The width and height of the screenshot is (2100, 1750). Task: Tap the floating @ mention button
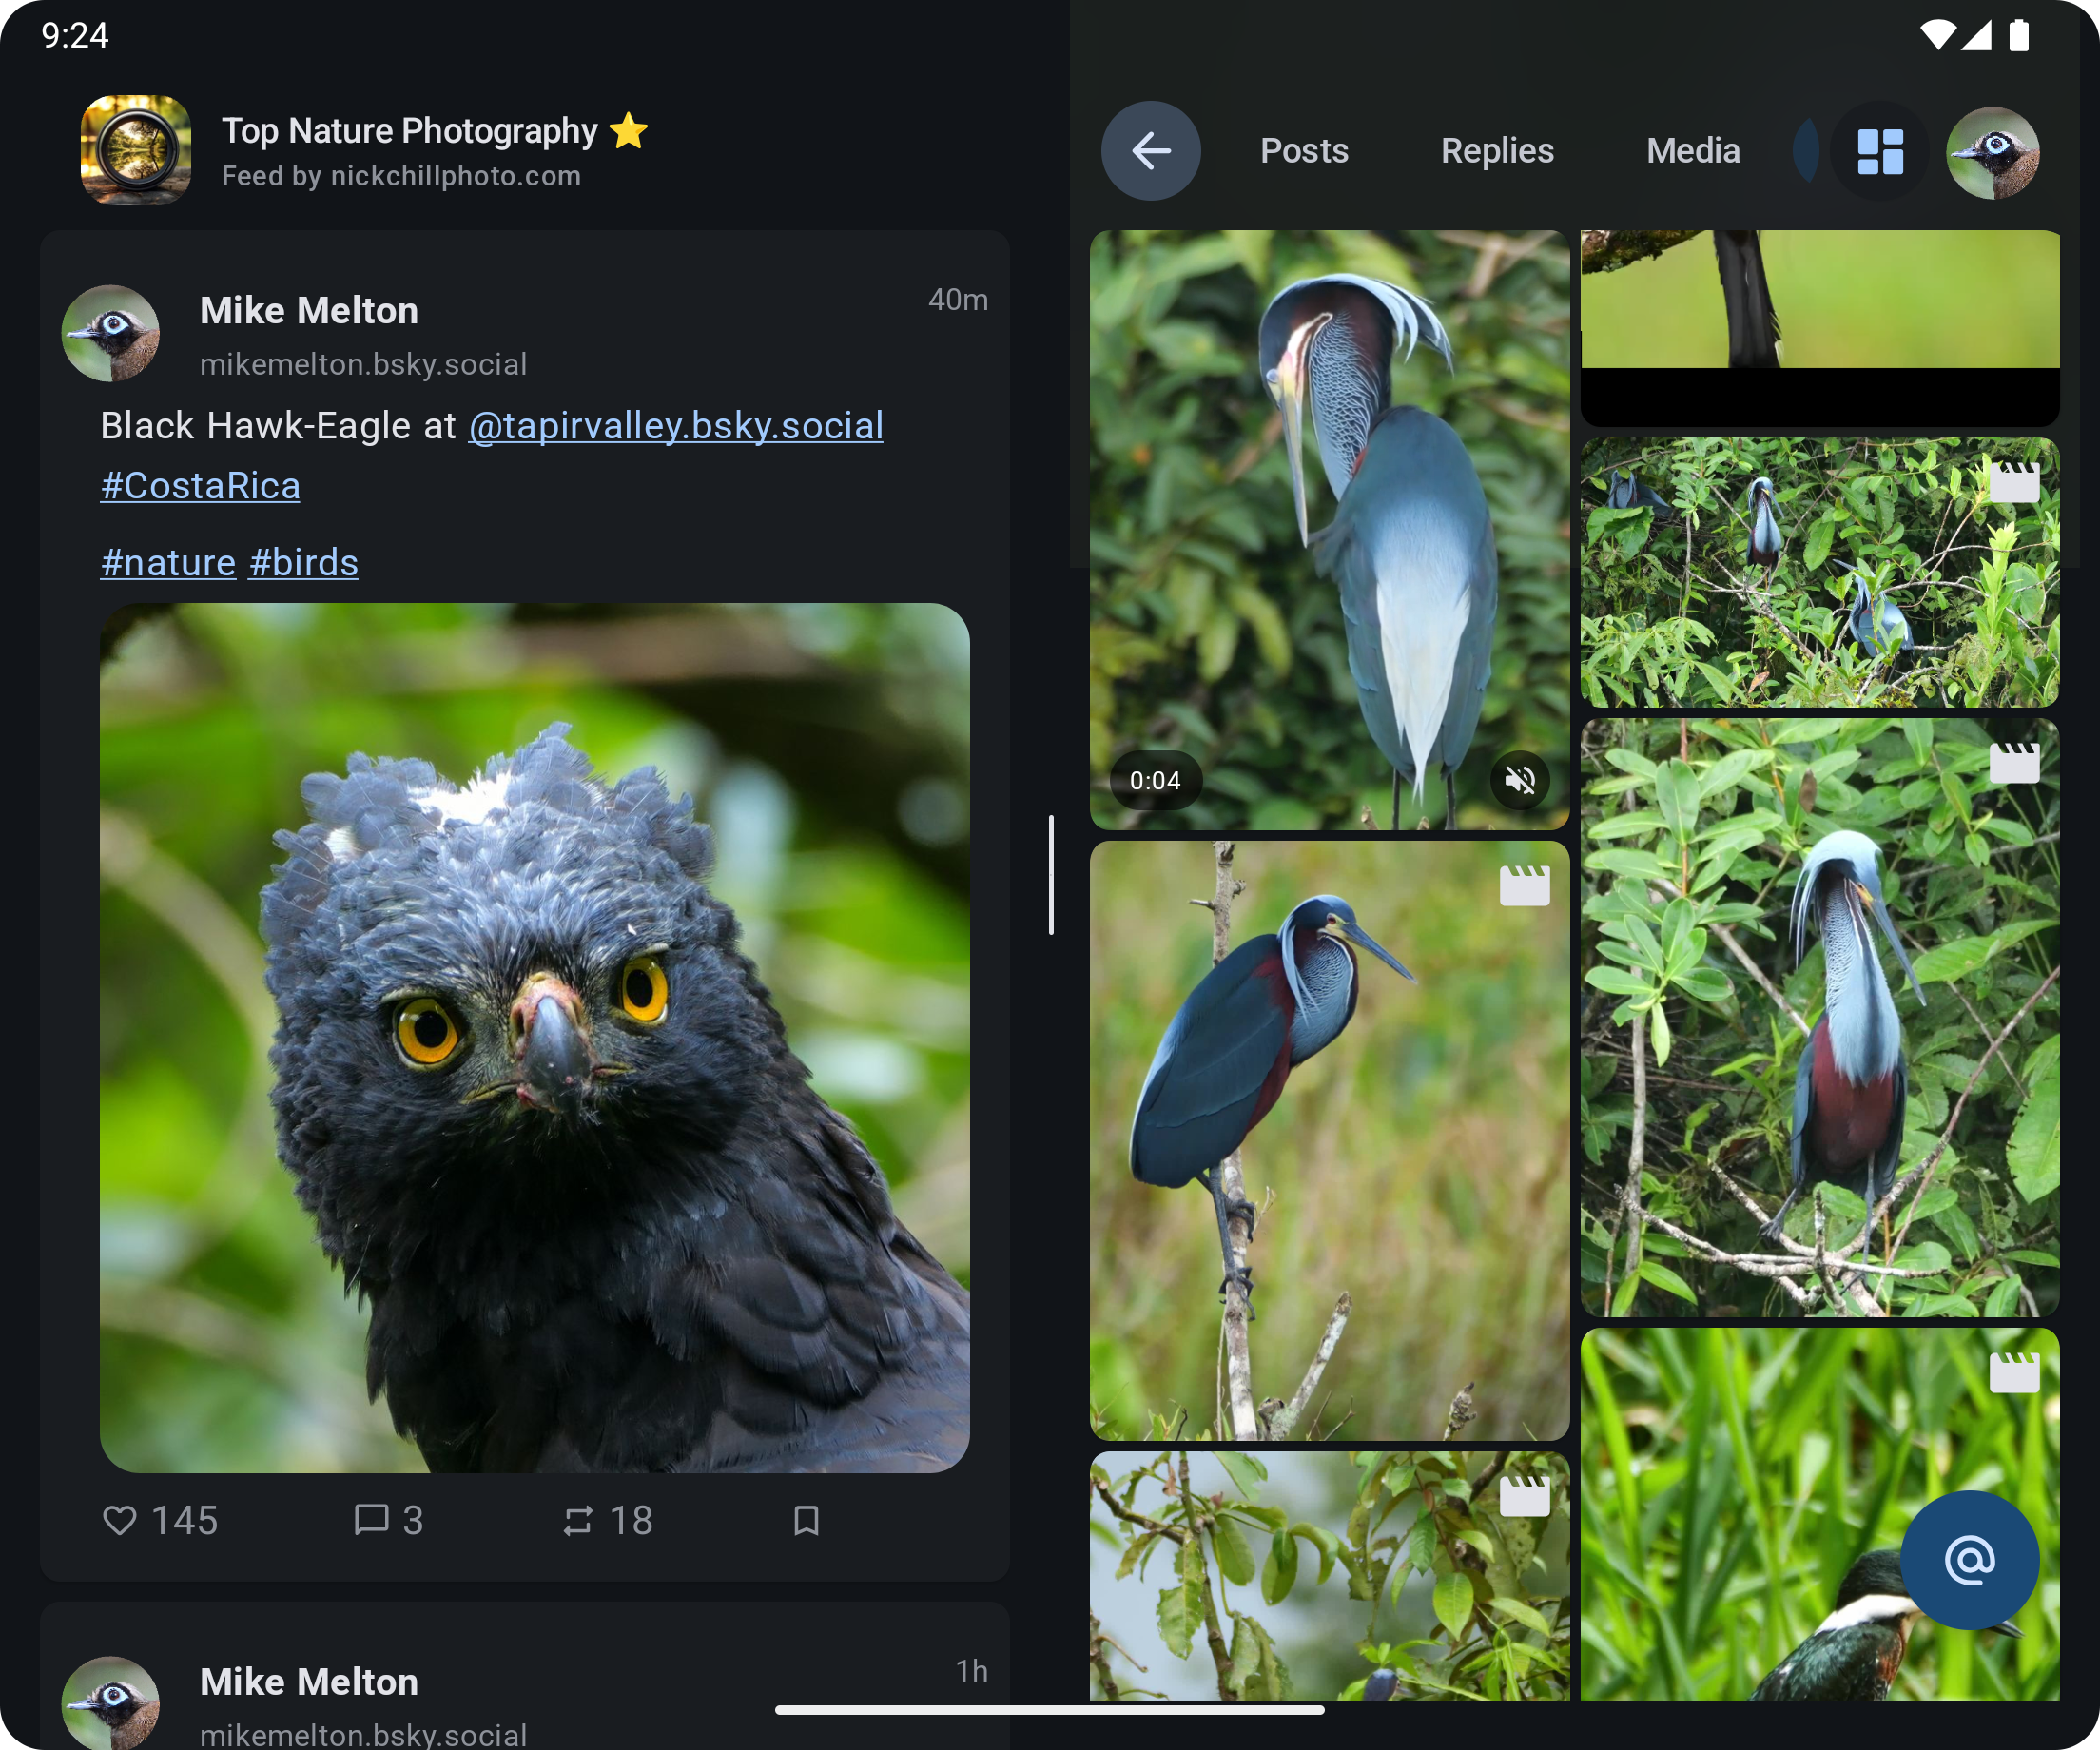click(x=1968, y=1559)
